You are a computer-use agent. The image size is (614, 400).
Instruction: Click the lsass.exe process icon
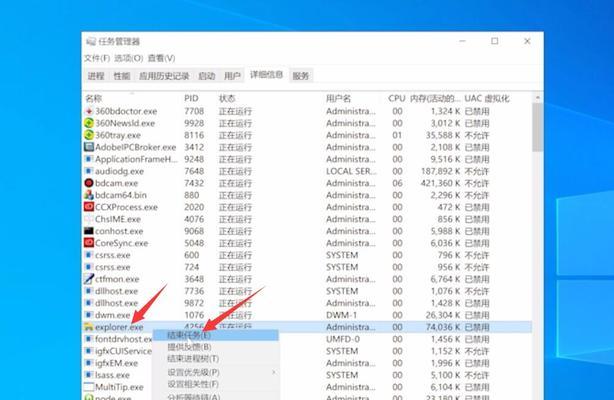coord(89,375)
